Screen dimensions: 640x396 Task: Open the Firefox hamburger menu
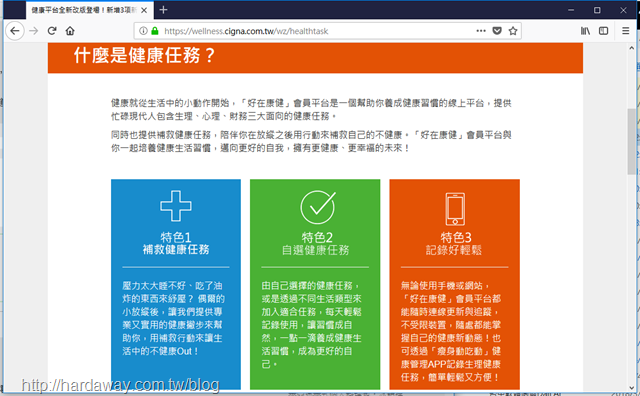click(x=625, y=31)
